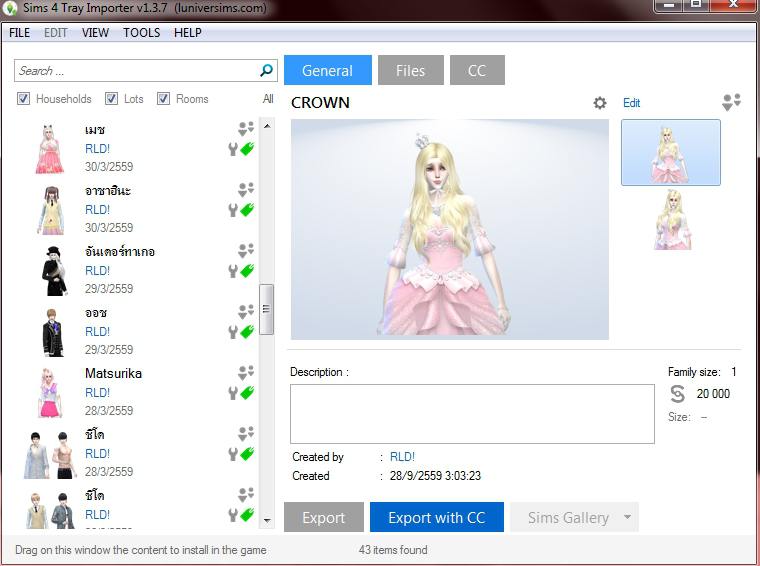
Task: Click household type icon in เมช row
Action: click(x=246, y=128)
